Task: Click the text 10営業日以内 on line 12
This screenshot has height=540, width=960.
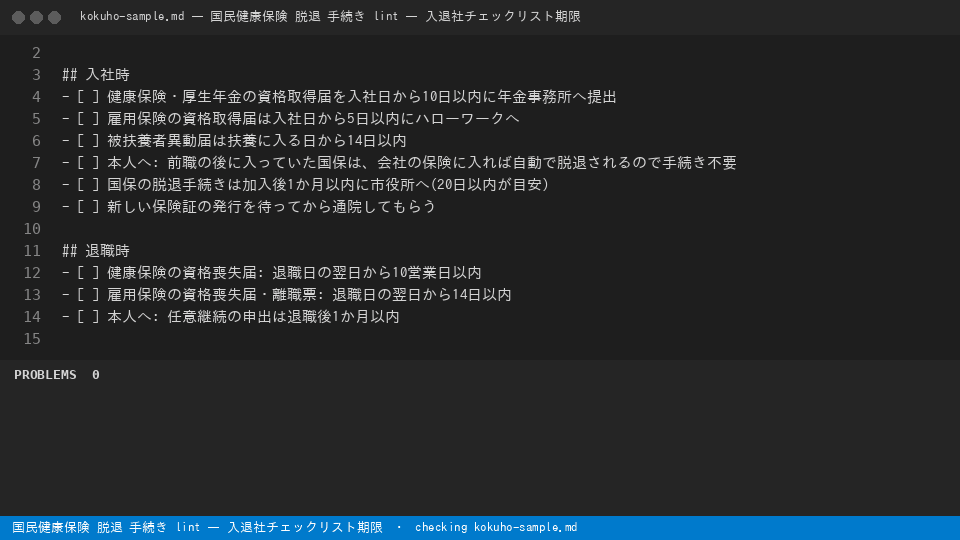Action: tap(437, 273)
